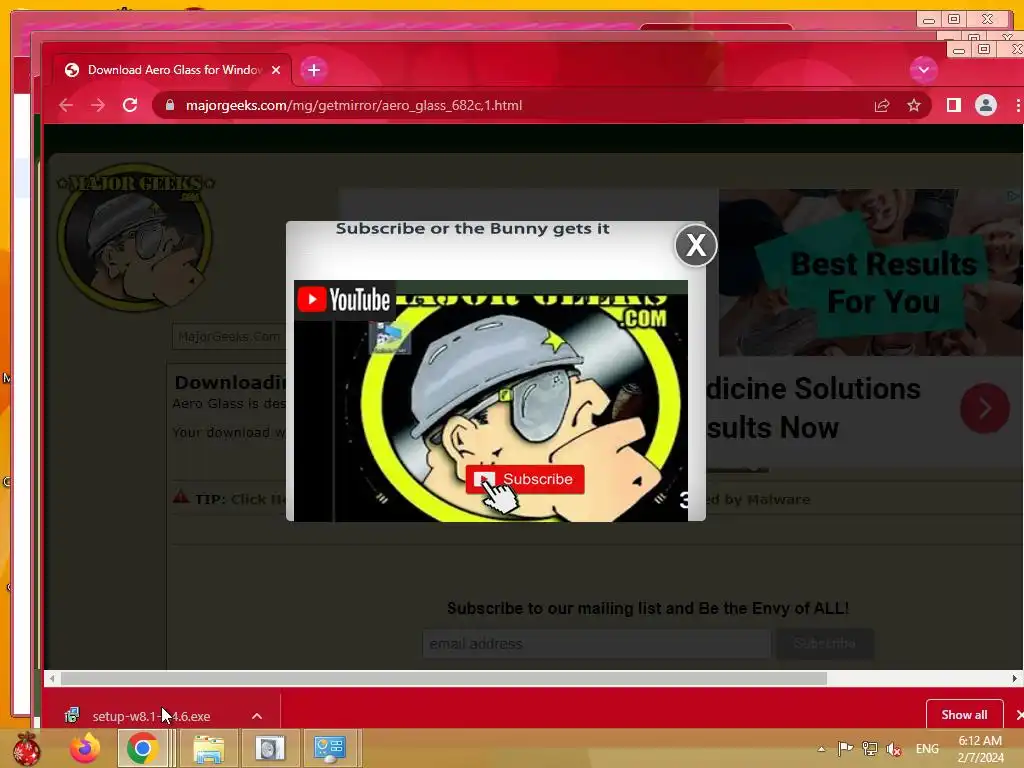The width and height of the screenshot is (1024, 768).
Task: Open File Explorer from the taskbar
Action: [208, 748]
